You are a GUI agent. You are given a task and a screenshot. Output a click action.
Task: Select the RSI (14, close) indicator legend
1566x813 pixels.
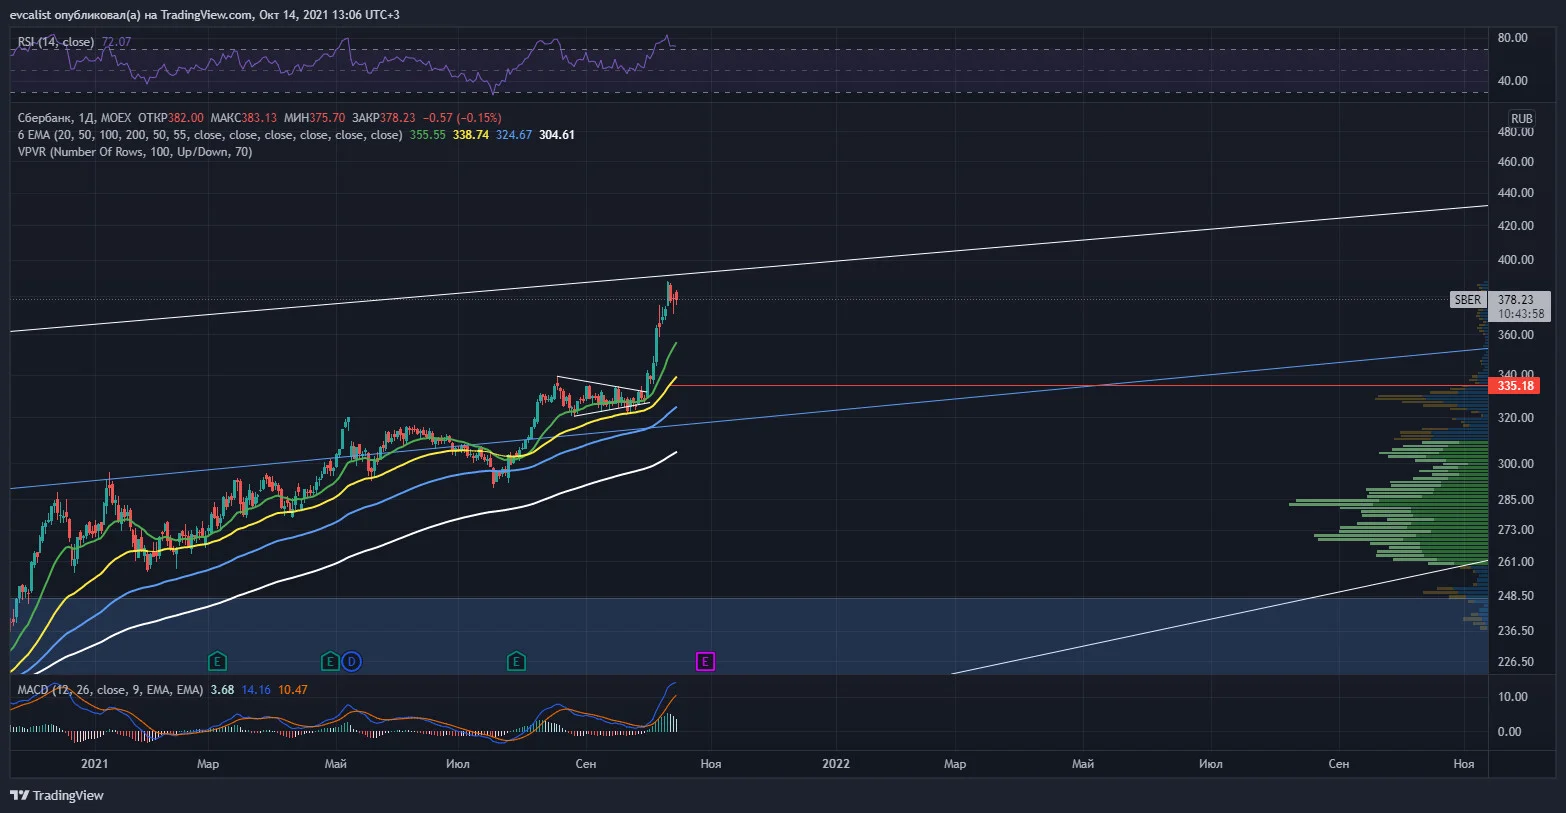click(x=56, y=42)
